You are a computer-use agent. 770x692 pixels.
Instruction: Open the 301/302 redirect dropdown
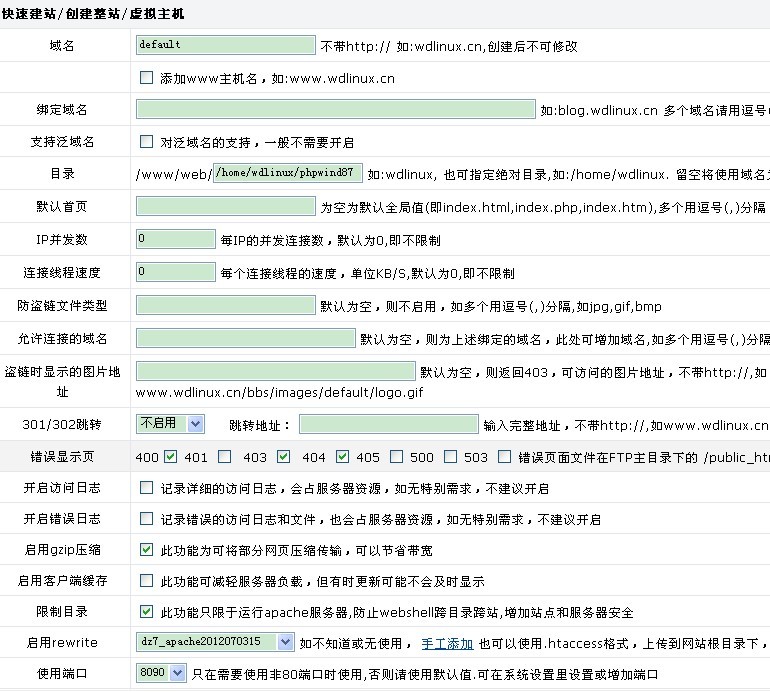tap(170, 424)
